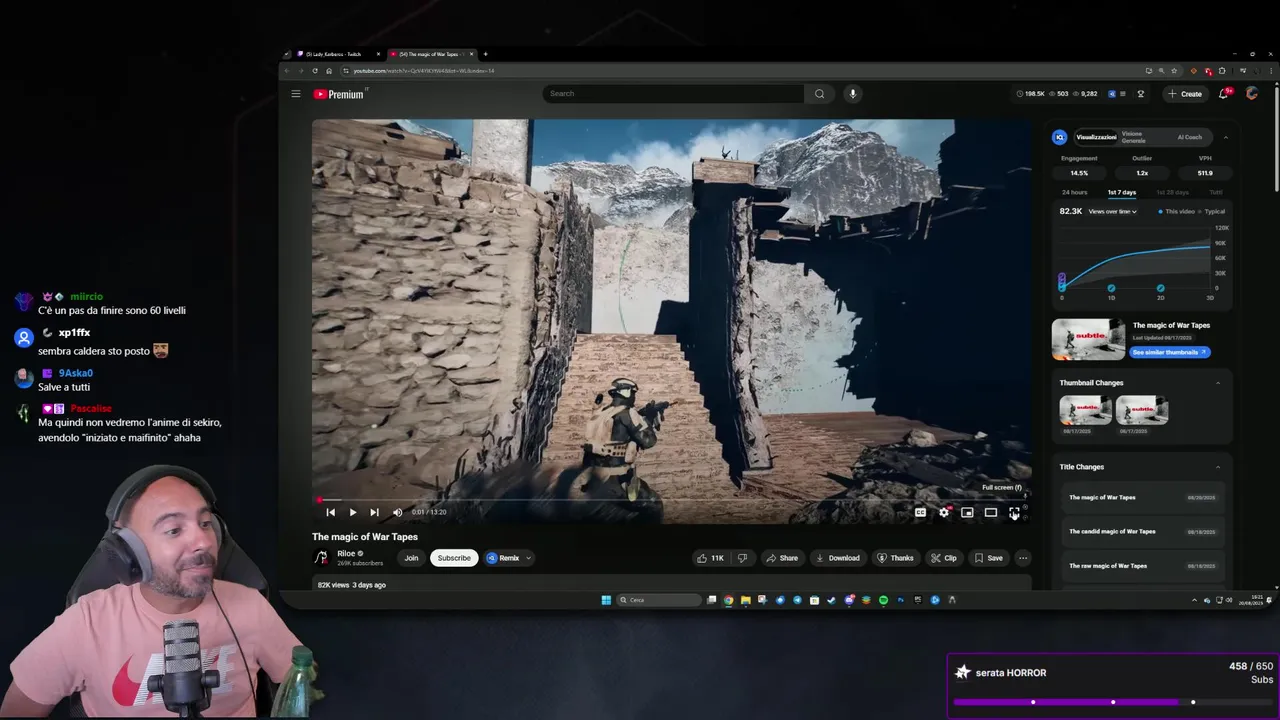Click the blue IQ extension icon in header
Viewport: 1280px width, 720px height.
pyautogui.click(x=1111, y=94)
